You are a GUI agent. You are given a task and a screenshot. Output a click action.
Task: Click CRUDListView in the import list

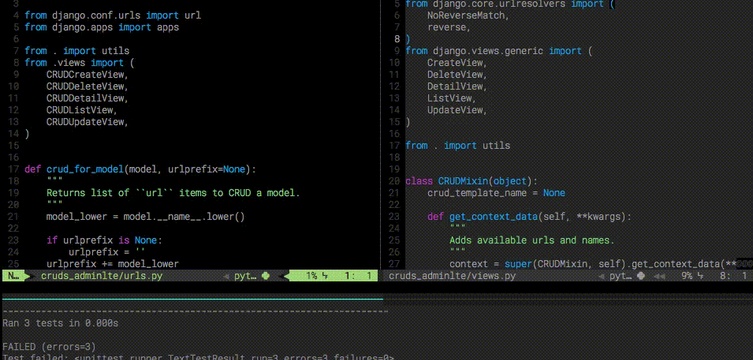(x=82, y=110)
